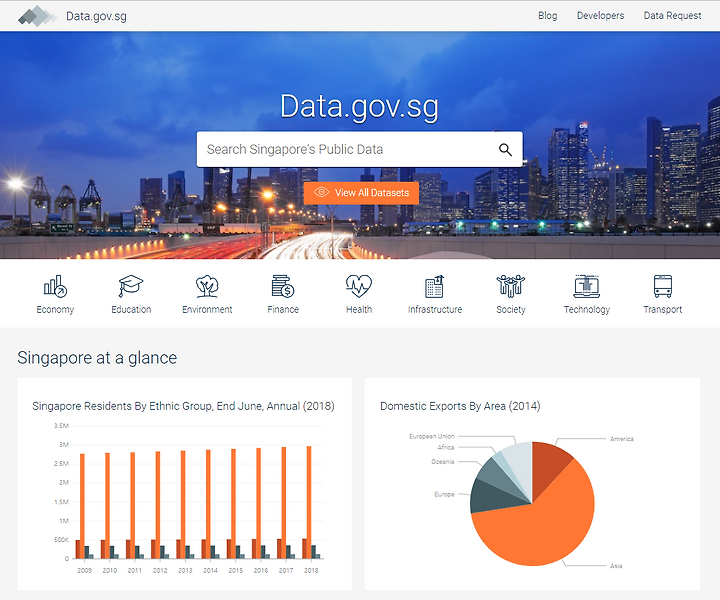Click the 'European Union' pie chart label
This screenshot has height=600, width=720.
(432, 436)
